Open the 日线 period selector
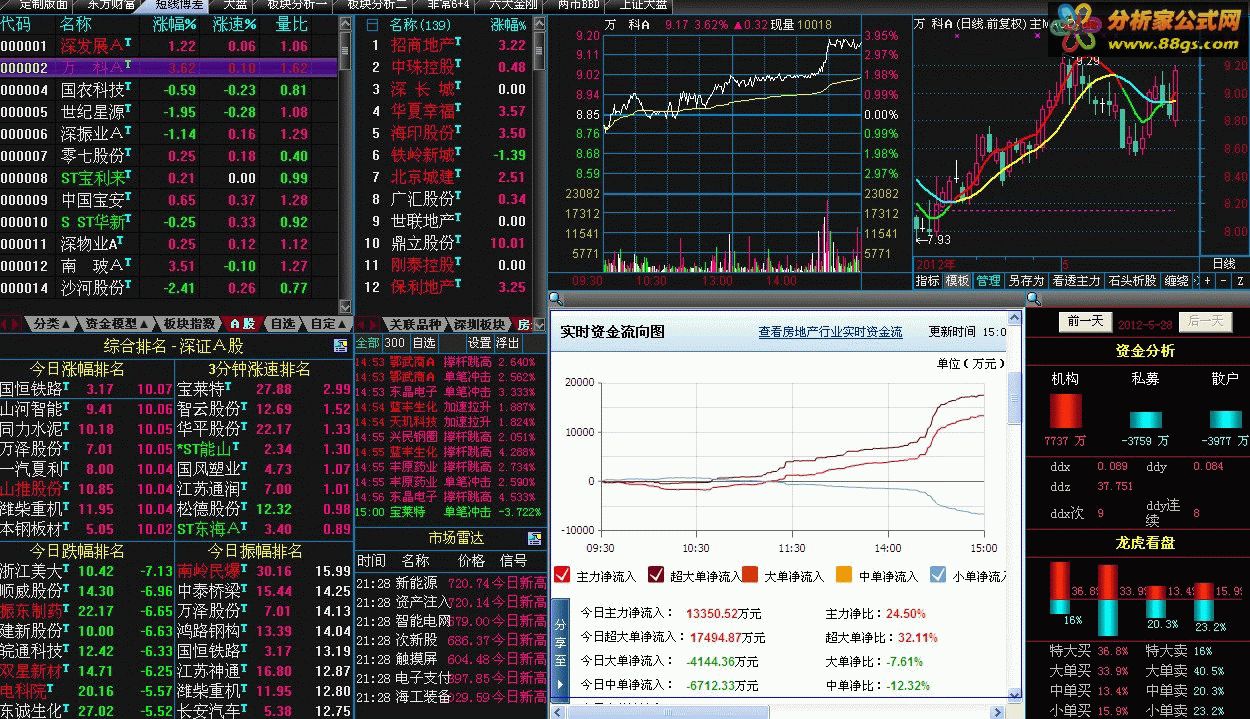Screen dimensions: 1250x719 (x=1223, y=263)
